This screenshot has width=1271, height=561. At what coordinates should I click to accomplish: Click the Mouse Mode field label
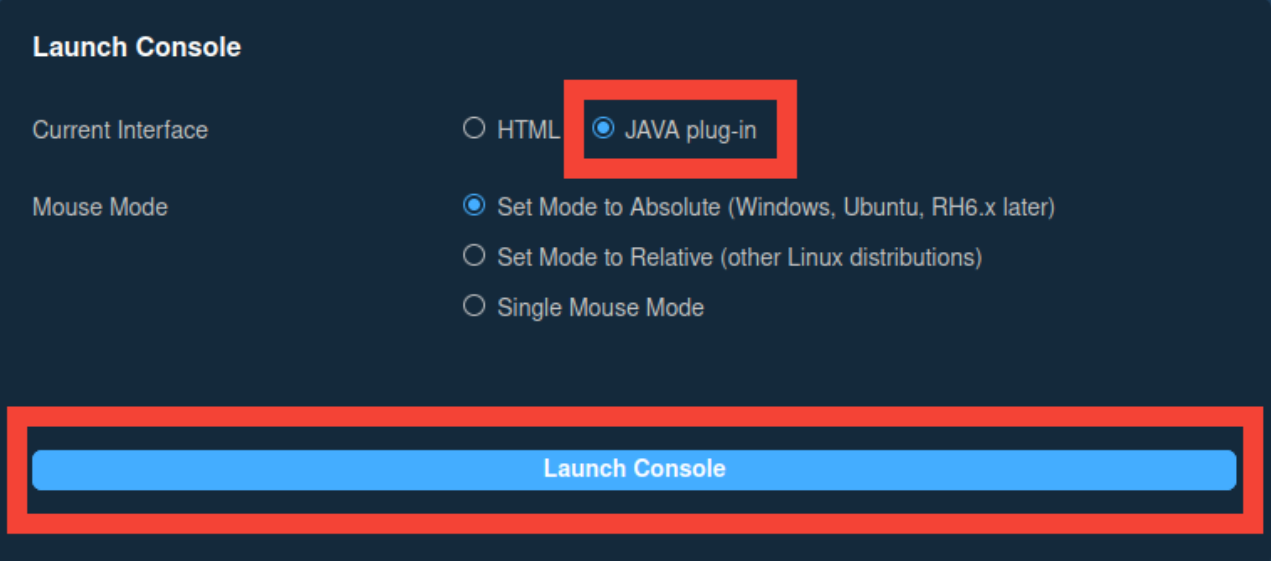[100, 208]
